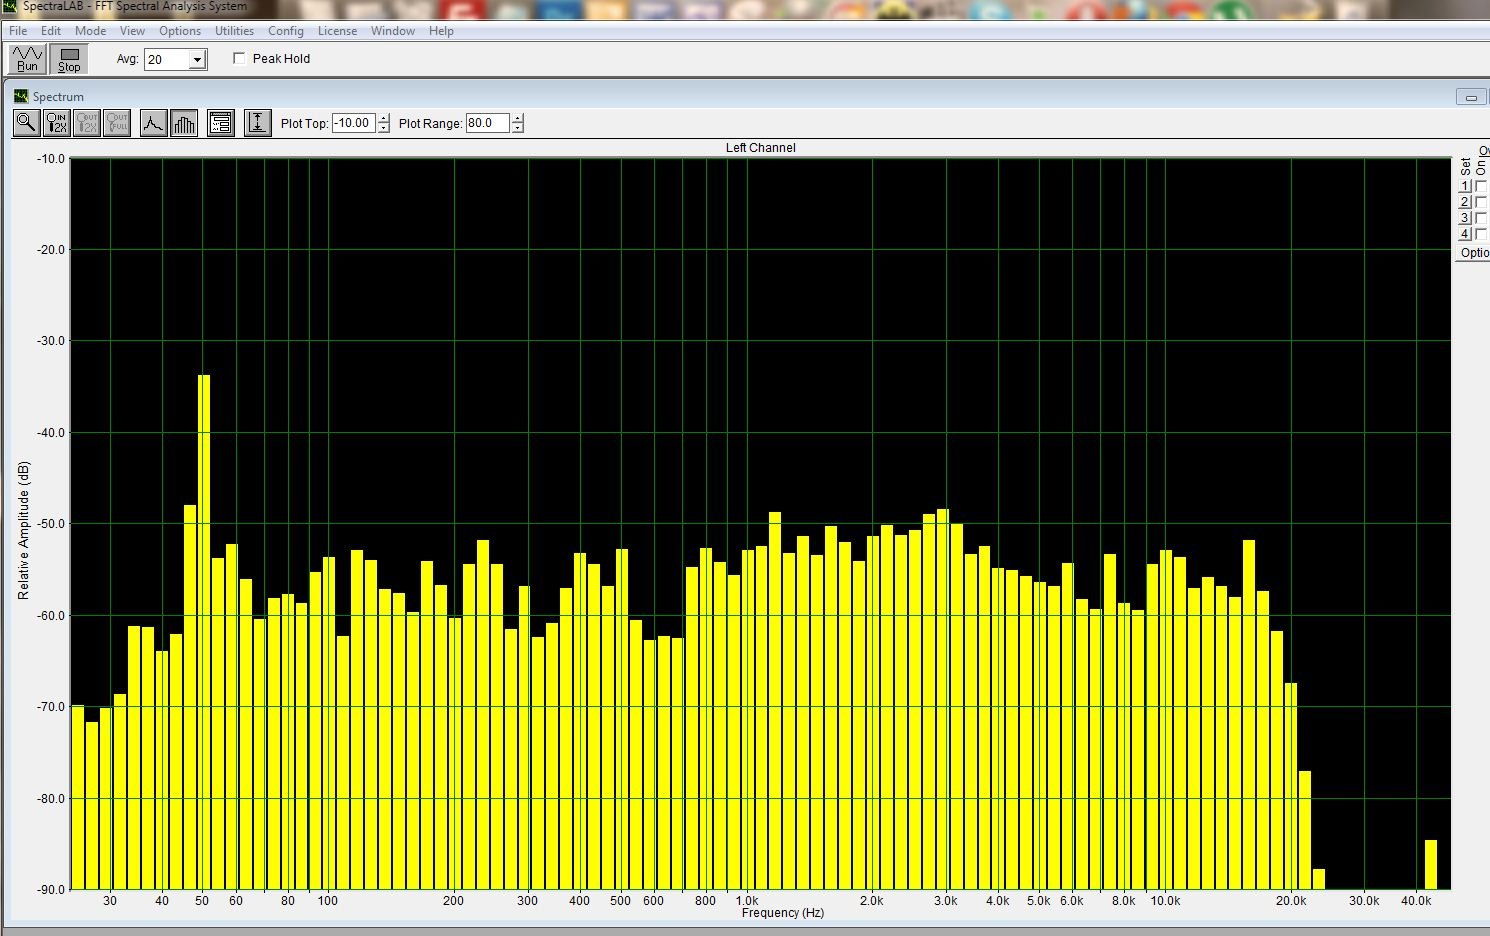Turn on overlay 1 checkbox
The height and width of the screenshot is (936, 1490).
coord(1481,186)
